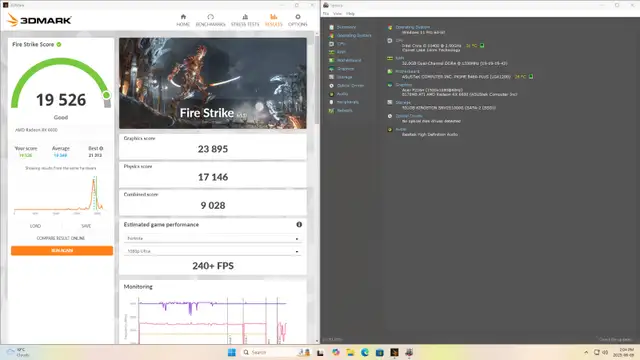Click the info icon beside Best score
The height and width of the screenshot is (360, 640).
coord(101,148)
